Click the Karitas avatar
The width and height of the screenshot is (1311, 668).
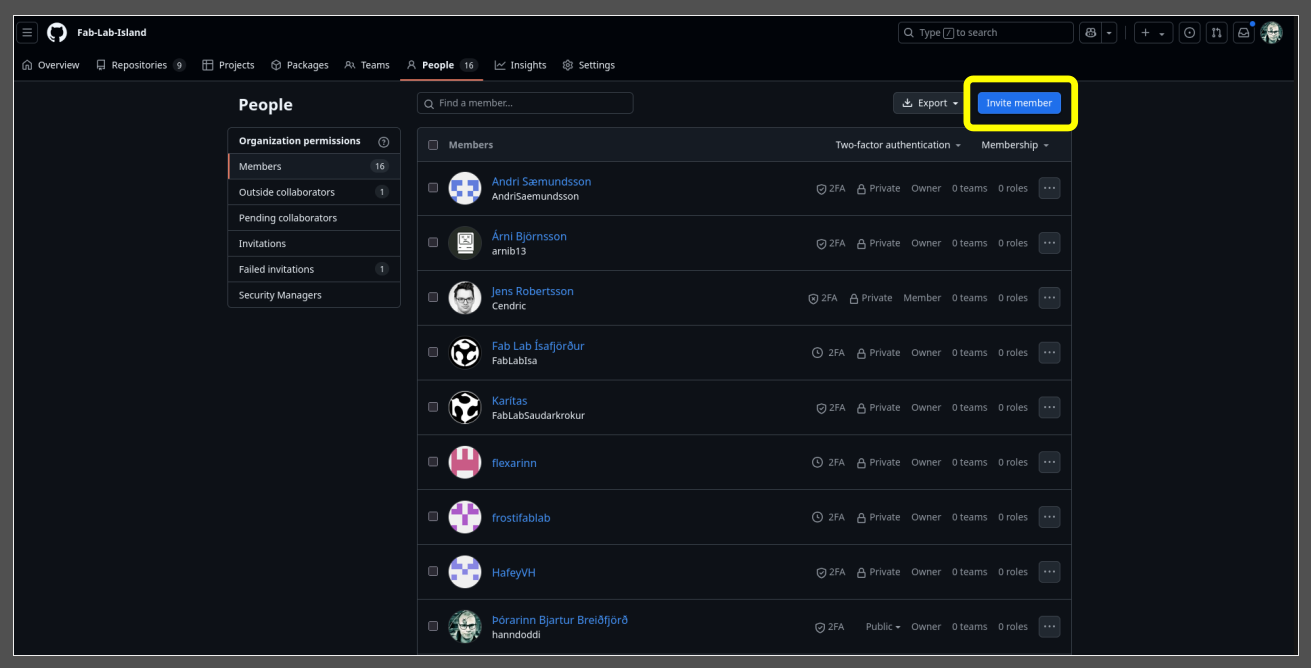tap(465, 407)
